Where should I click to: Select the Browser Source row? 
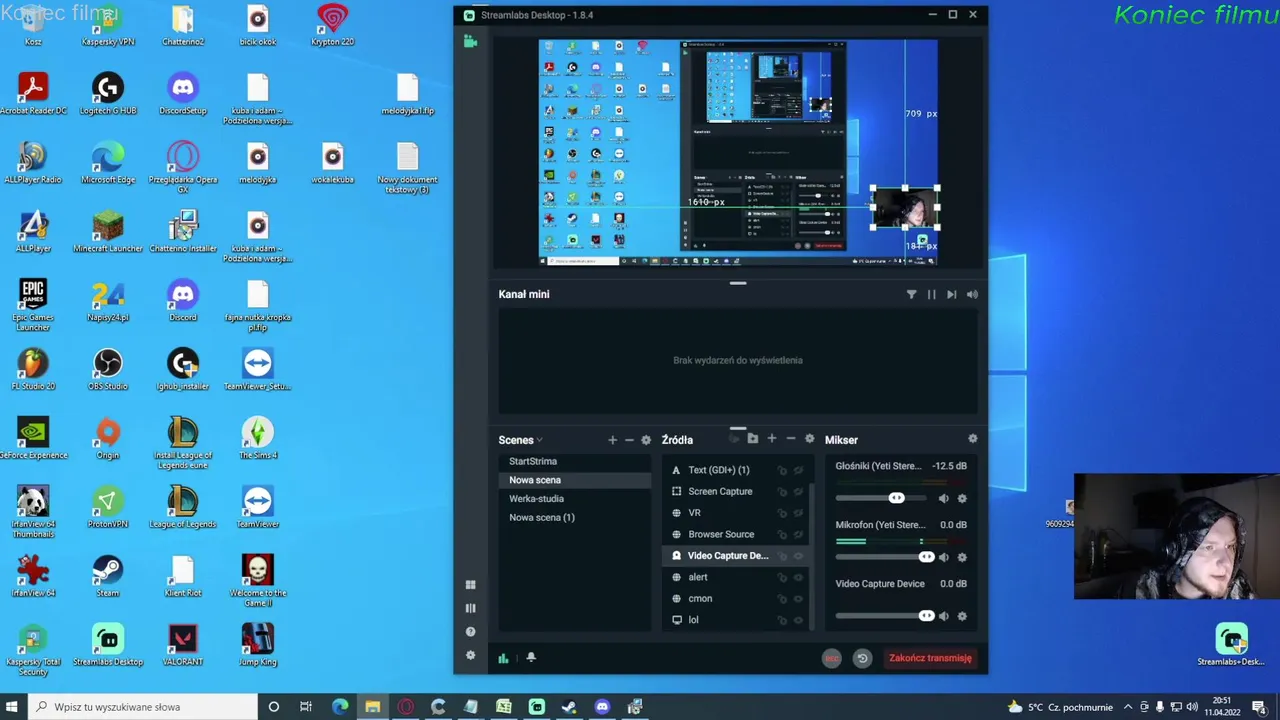(735, 535)
